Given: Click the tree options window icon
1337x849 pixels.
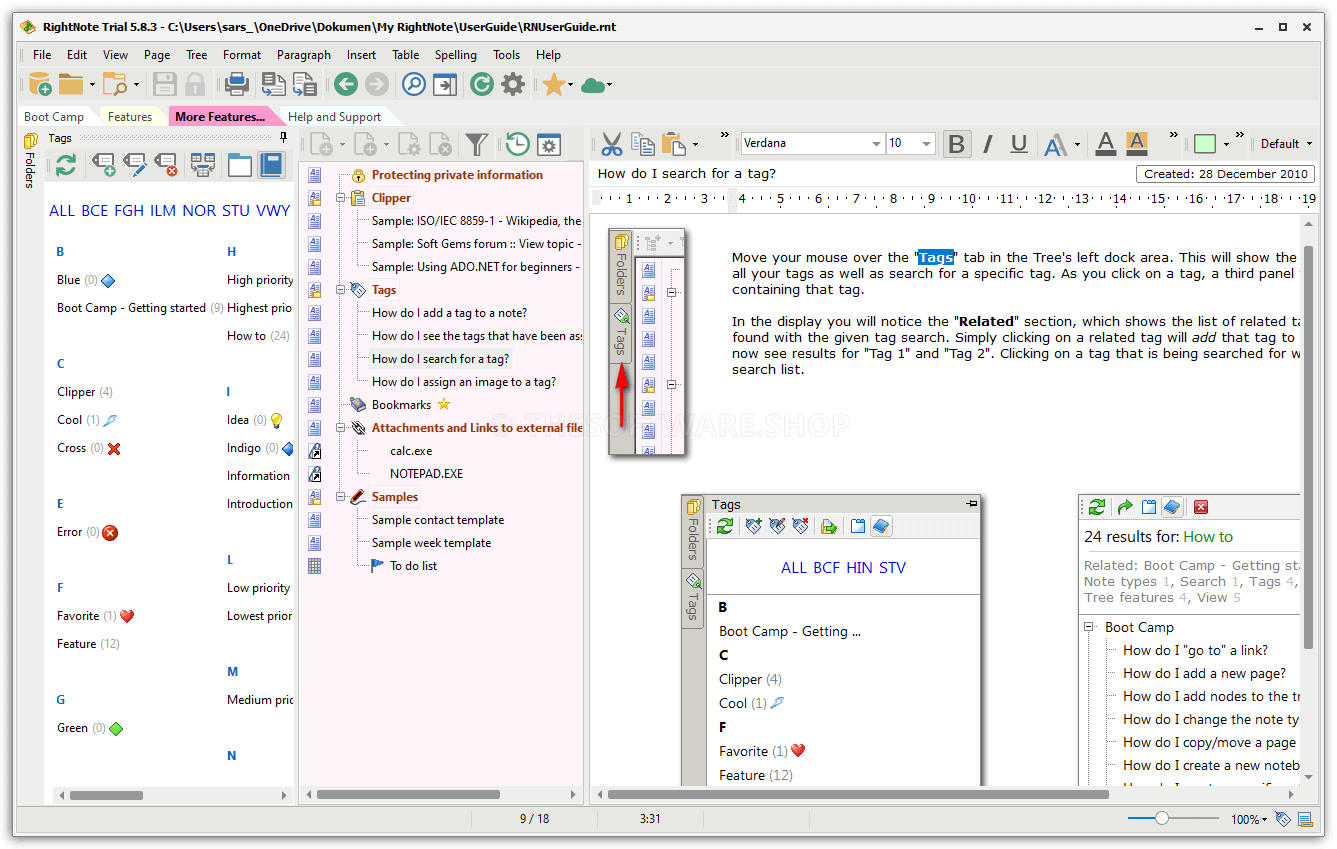Looking at the screenshot, I should [549, 145].
